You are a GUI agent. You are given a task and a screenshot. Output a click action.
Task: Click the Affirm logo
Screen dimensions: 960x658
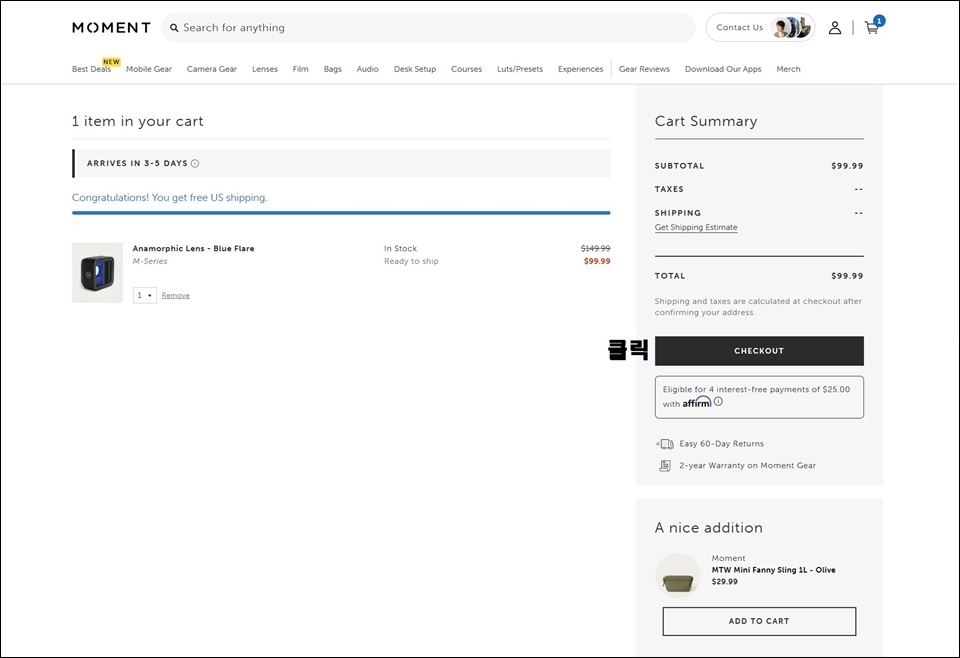coord(697,402)
